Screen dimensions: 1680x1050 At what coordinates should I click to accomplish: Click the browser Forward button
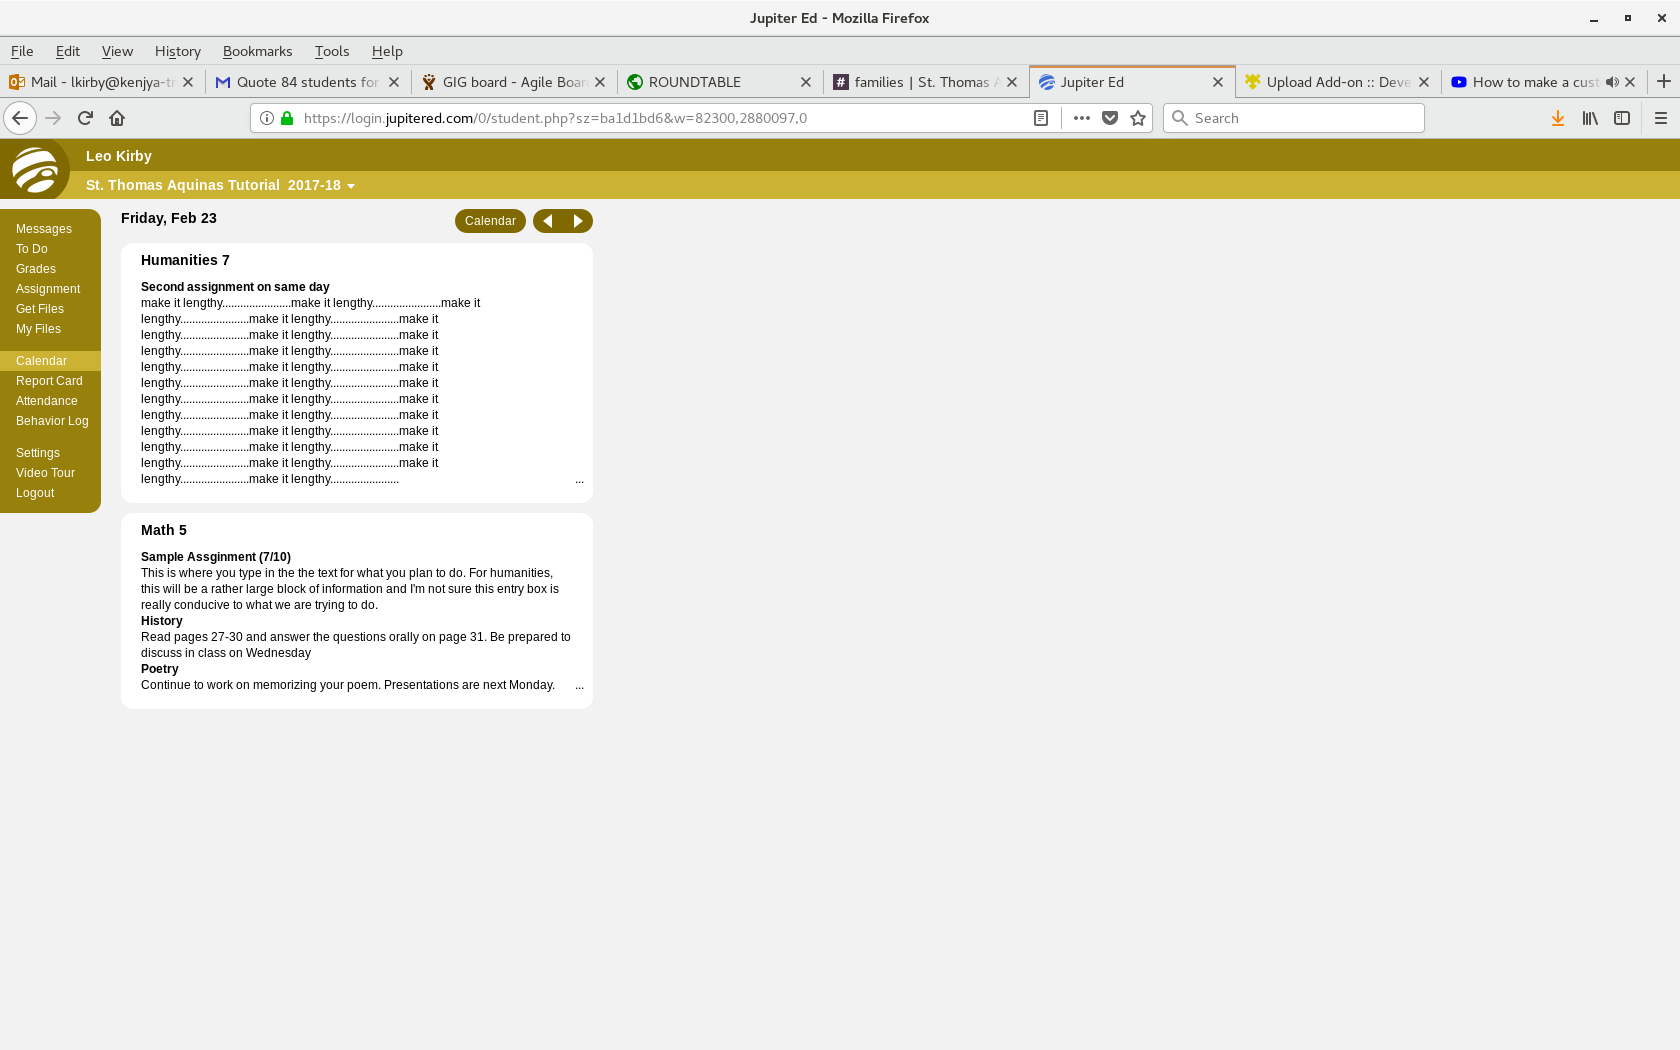pos(53,118)
